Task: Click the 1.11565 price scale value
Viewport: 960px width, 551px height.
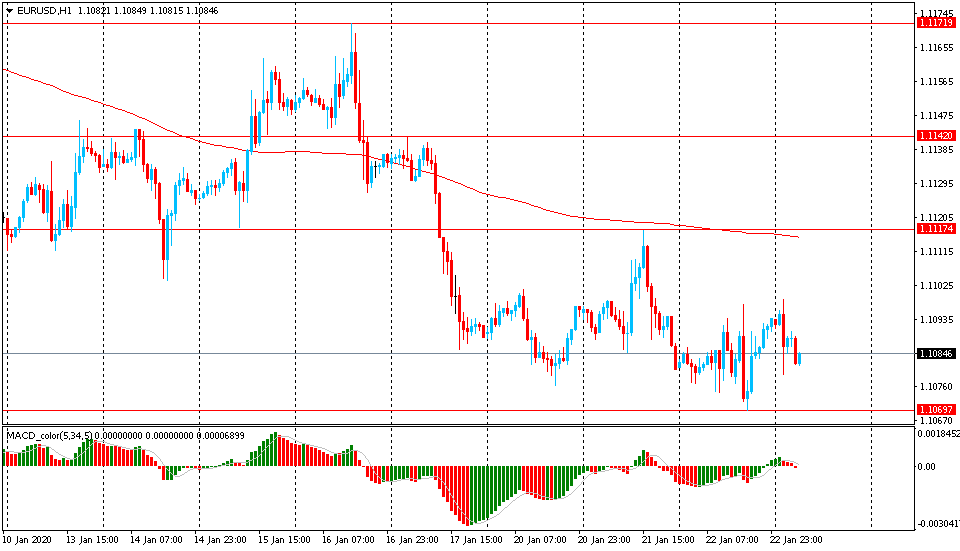Action: [x=937, y=81]
